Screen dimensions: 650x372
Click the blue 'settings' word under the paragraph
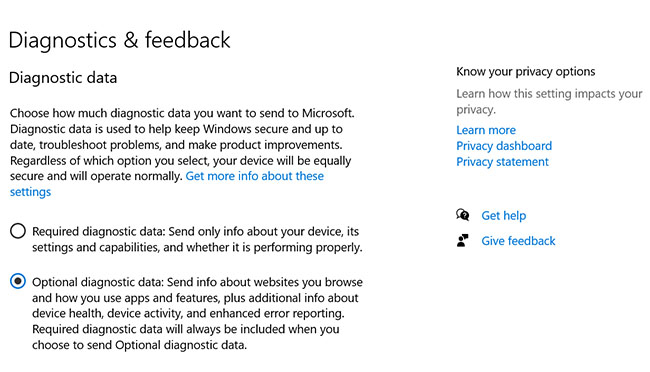30,192
